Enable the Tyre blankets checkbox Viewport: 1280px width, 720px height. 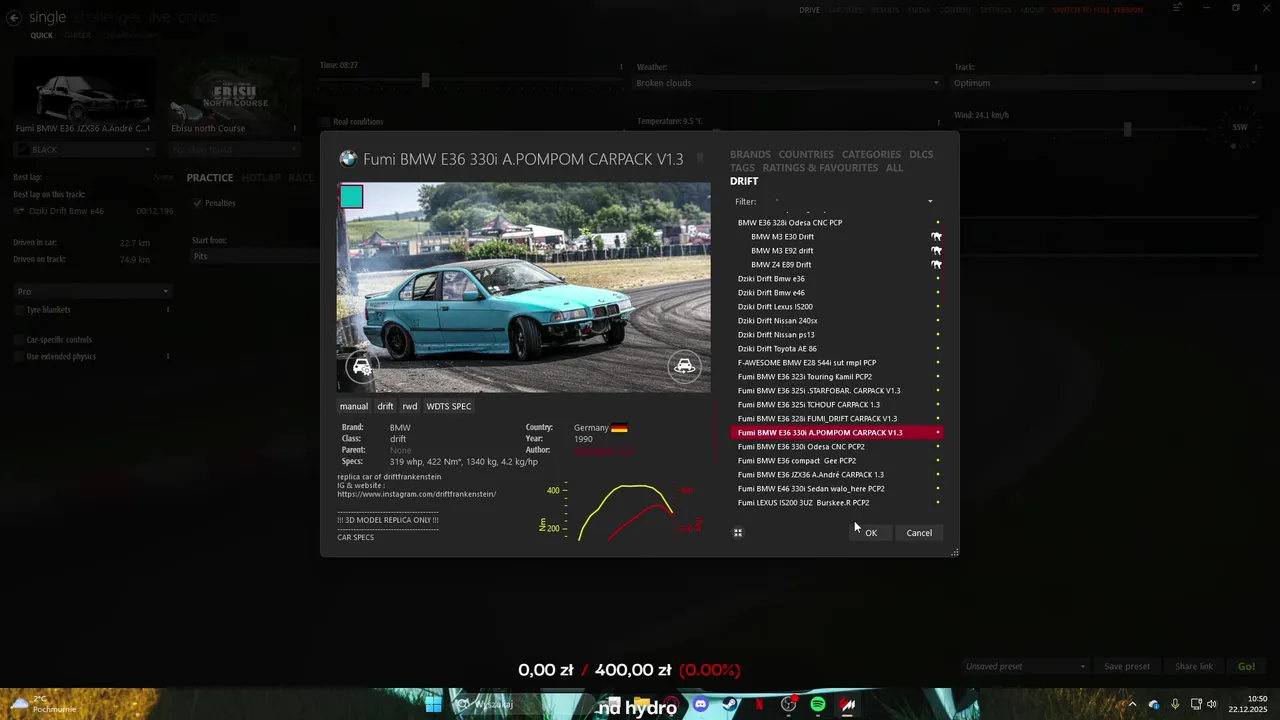pos(19,310)
